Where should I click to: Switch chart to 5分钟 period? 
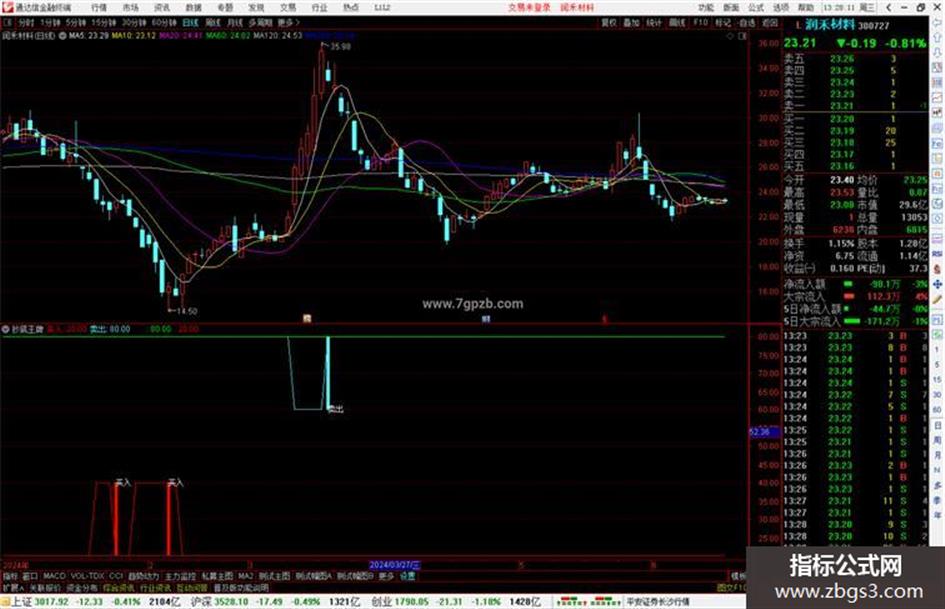(x=76, y=22)
